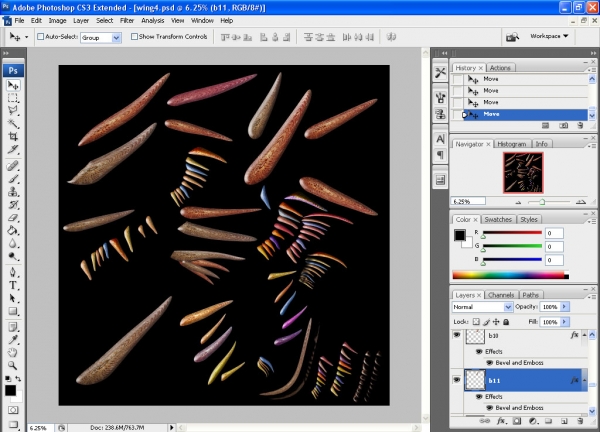
Task: Zoom out in Navigator panel
Action: (x=518, y=202)
